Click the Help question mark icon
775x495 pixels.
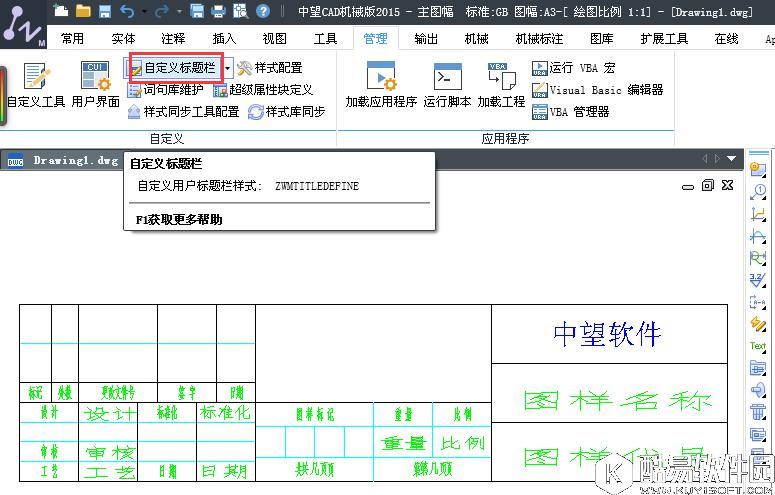(x=263, y=11)
